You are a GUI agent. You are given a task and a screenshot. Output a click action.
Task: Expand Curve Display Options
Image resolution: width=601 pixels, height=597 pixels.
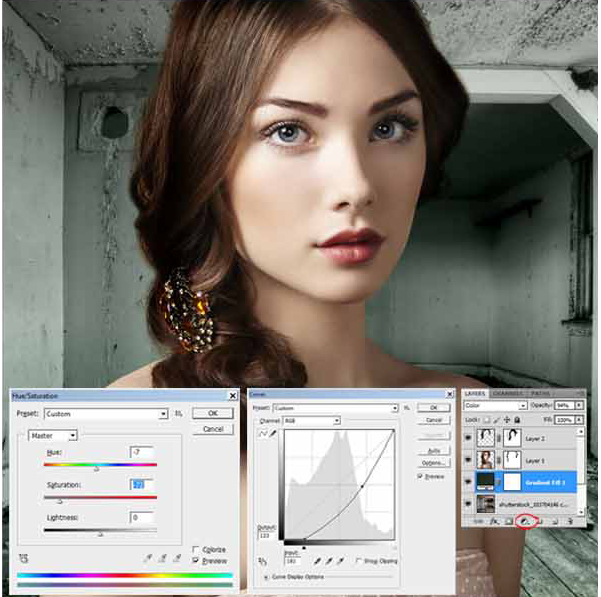[x=266, y=577]
